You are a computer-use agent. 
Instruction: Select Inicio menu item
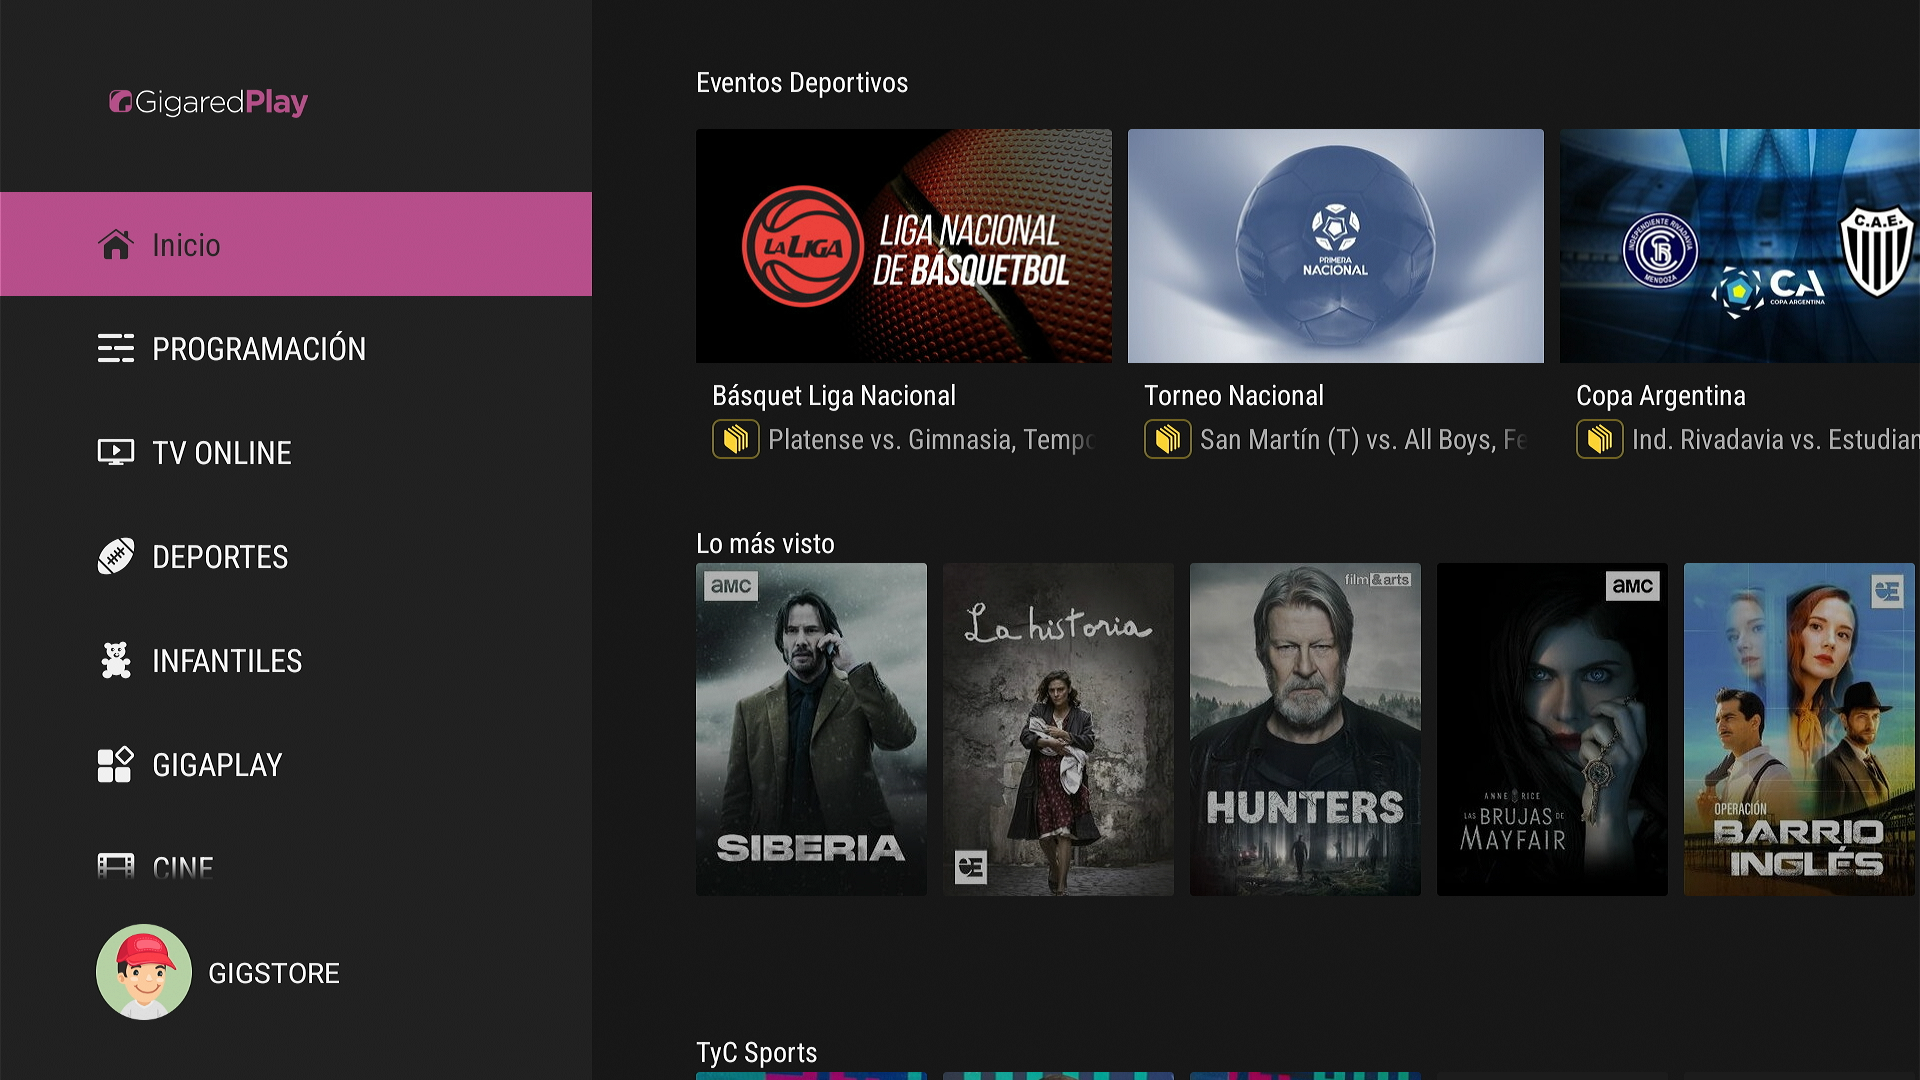pyautogui.click(x=296, y=244)
